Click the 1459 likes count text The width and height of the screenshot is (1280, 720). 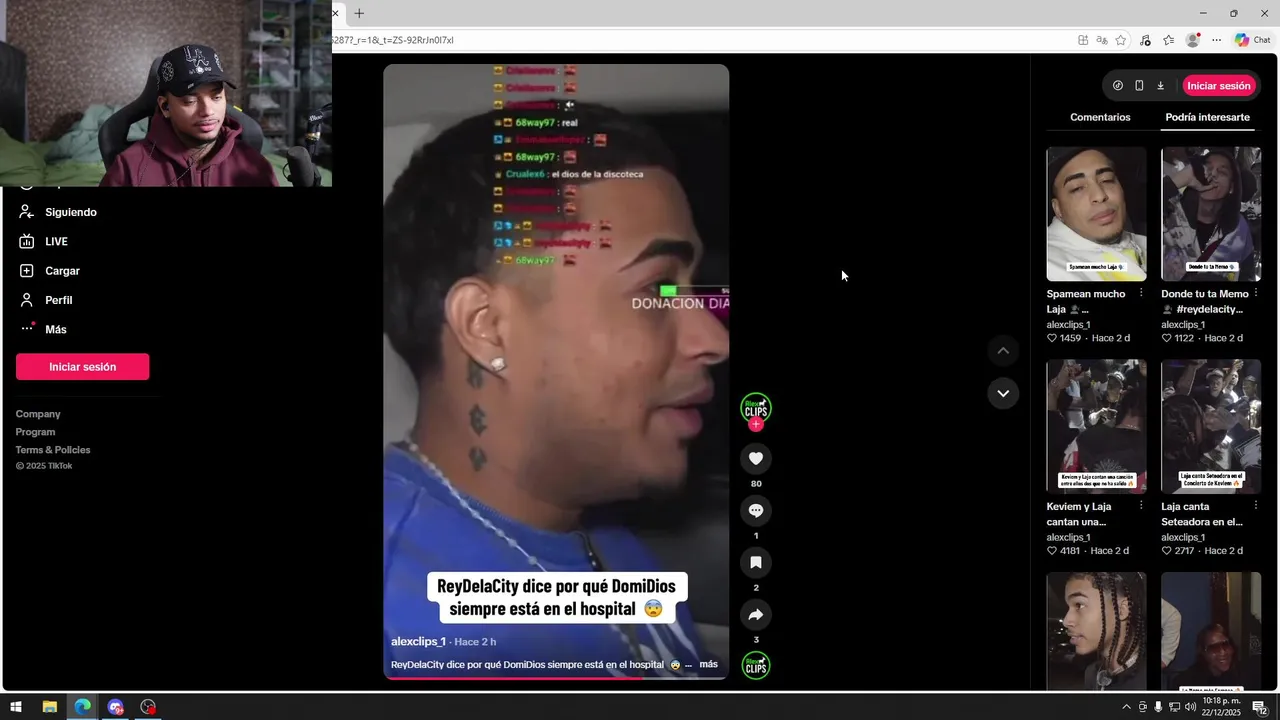pyautogui.click(x=1070, y=338)
